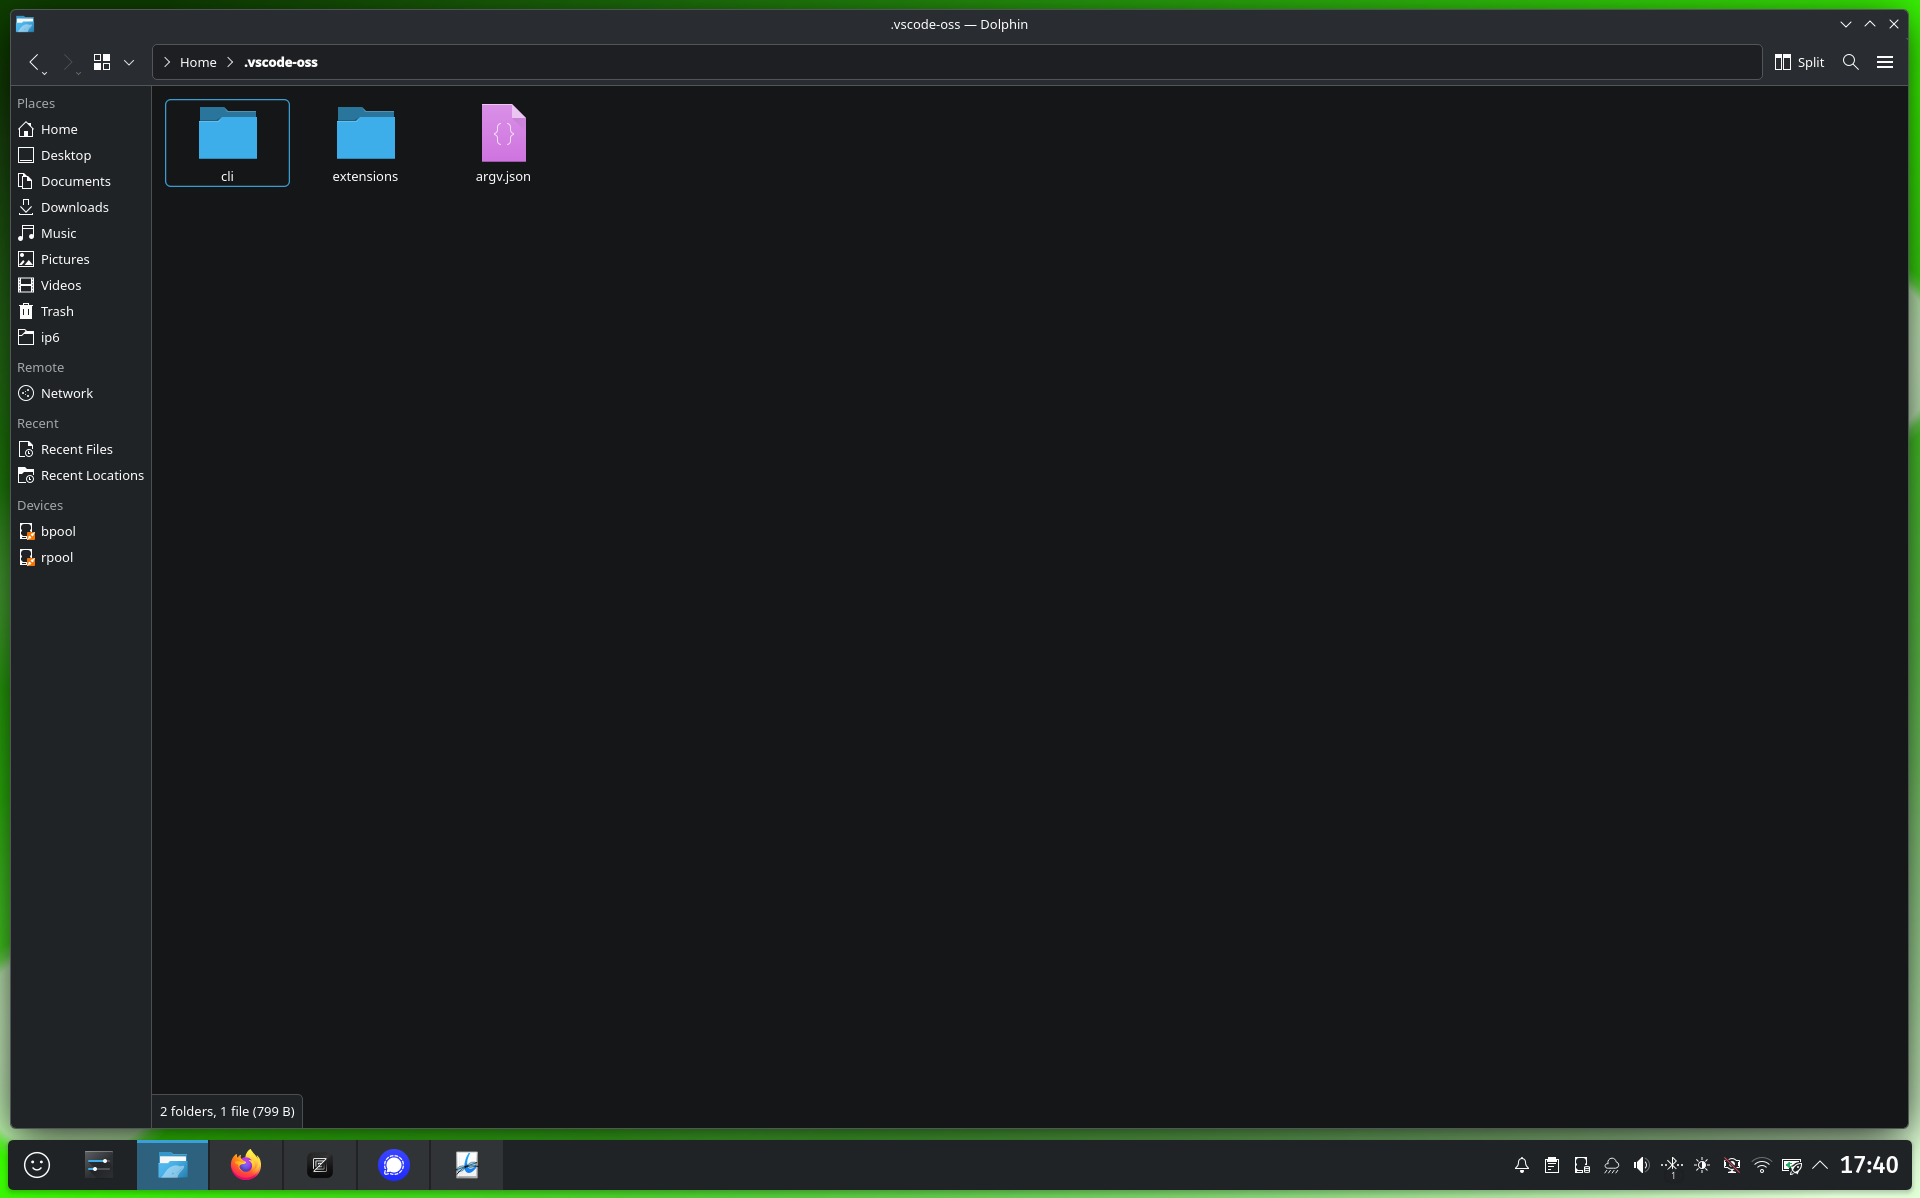
Task: Go to Network in Remote section
Action: click(x=67, y=393)
